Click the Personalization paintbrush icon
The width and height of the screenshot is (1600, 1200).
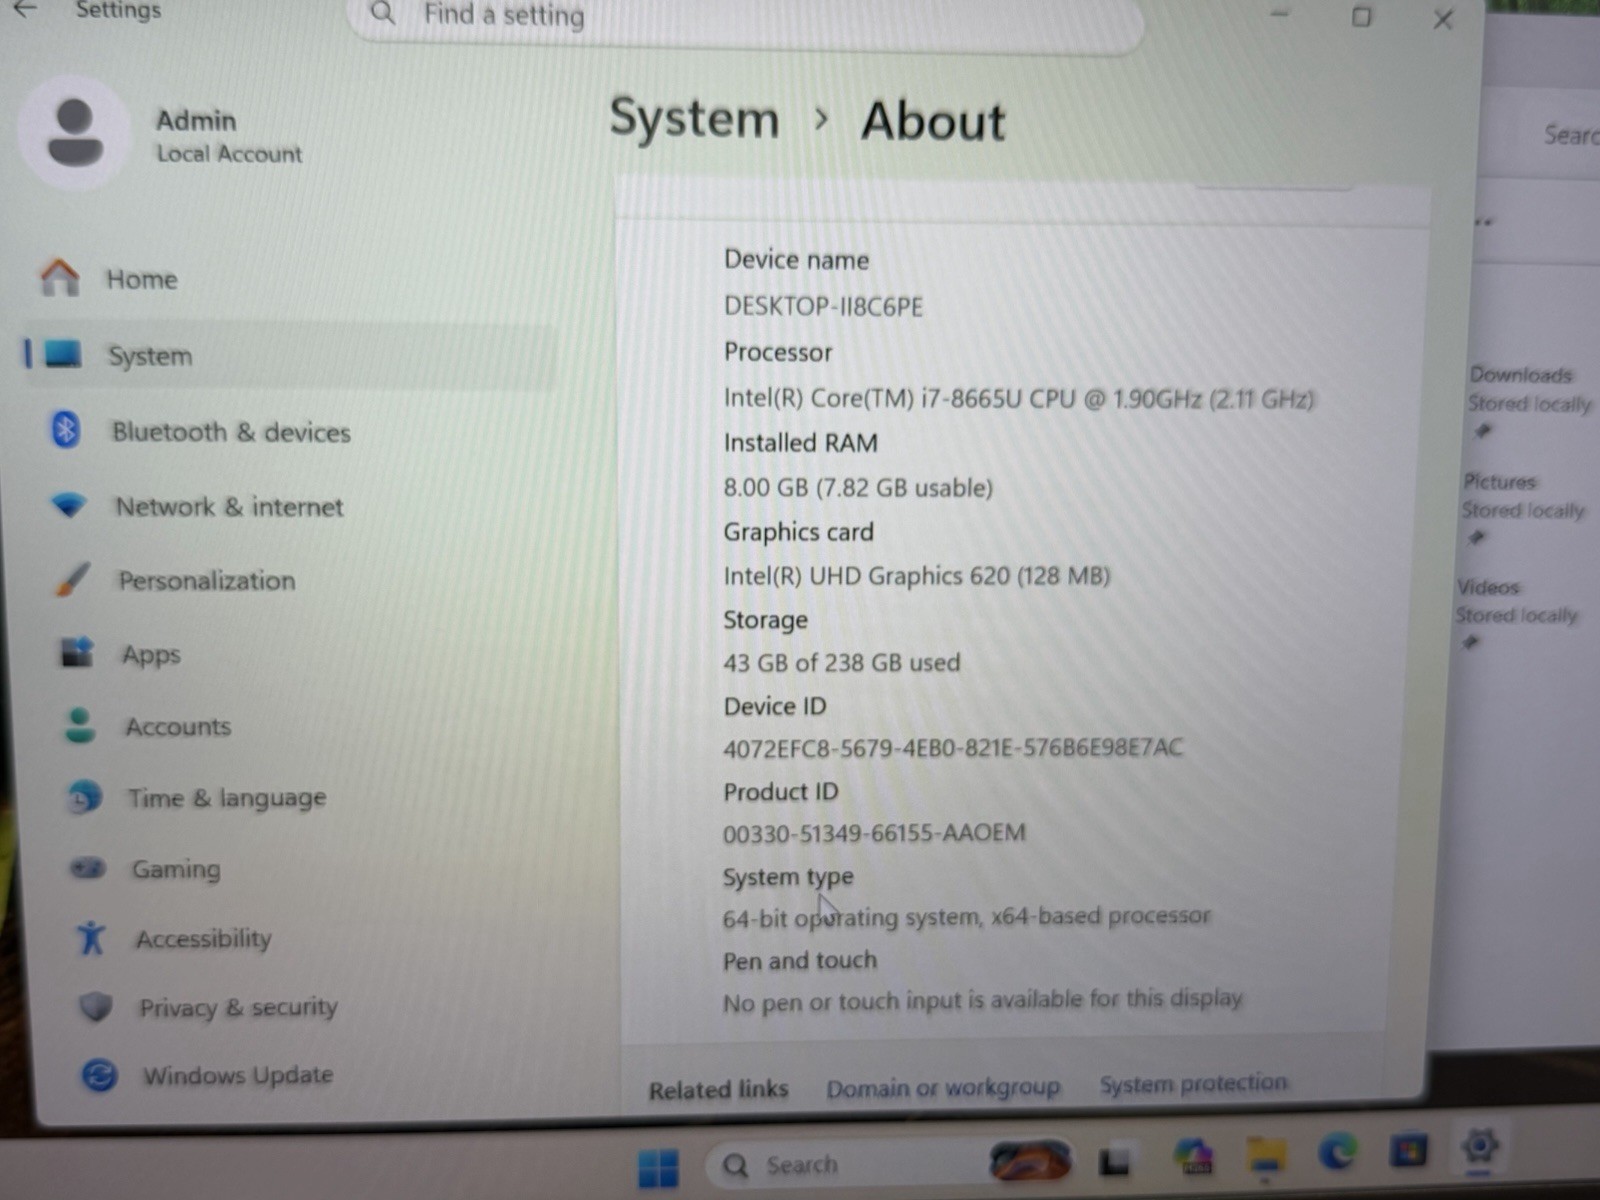(73, 579)
